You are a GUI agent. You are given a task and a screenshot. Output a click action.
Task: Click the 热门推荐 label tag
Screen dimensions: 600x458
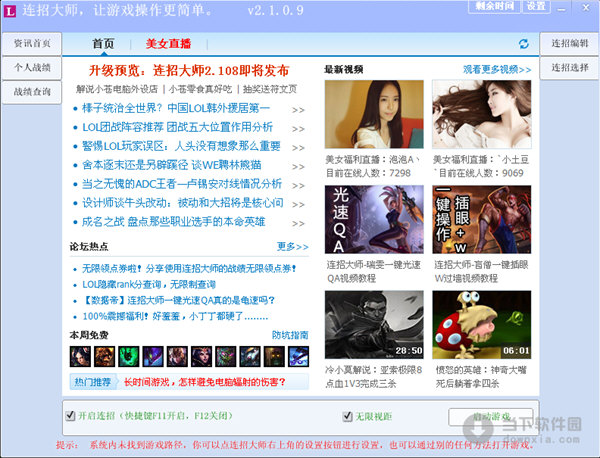point(92,382)
